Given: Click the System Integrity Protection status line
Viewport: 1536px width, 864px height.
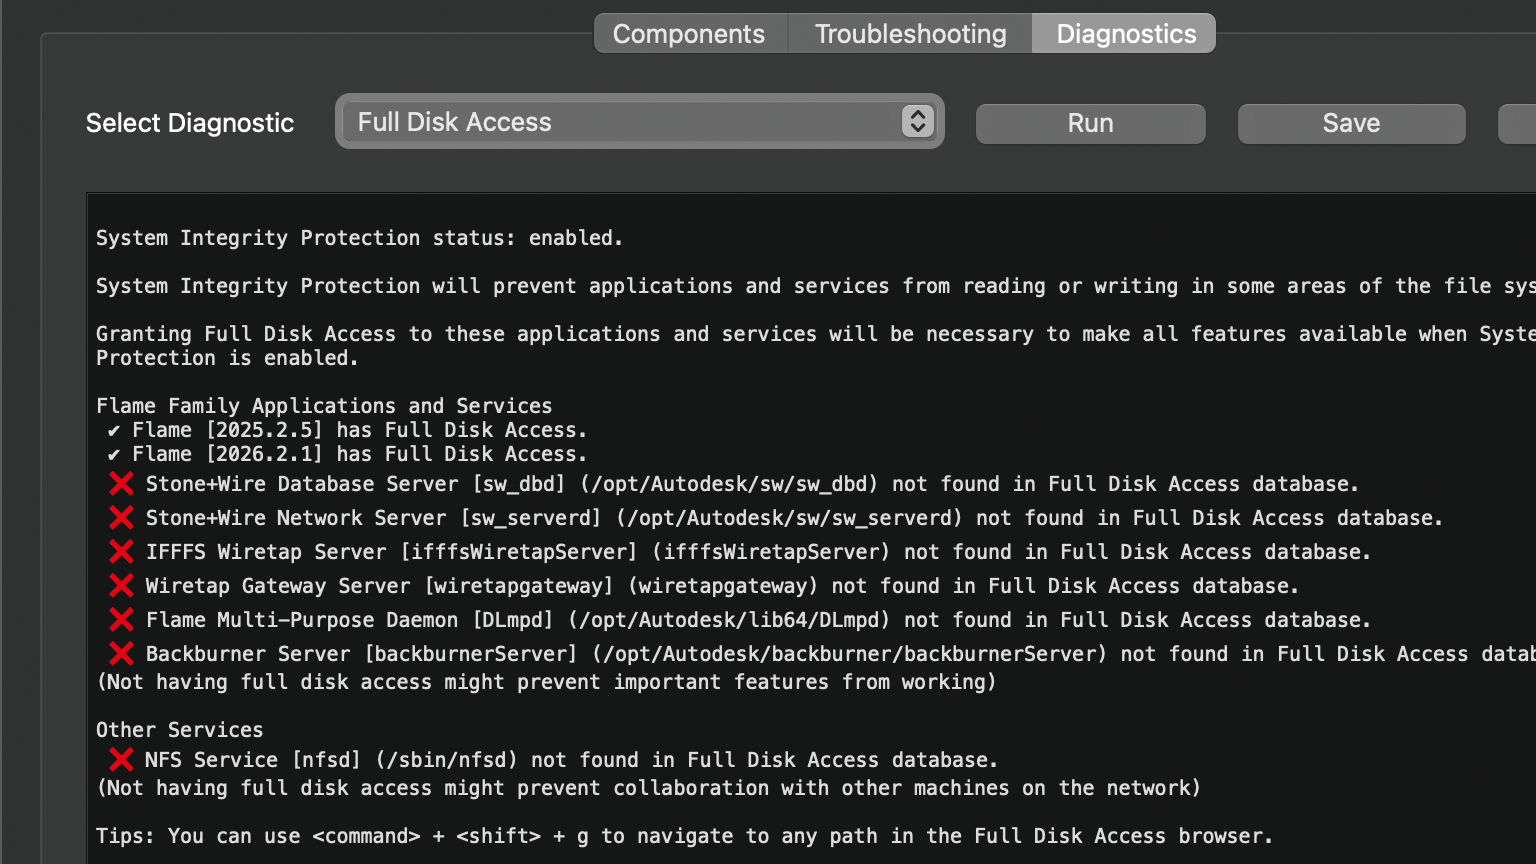Looking at the screenshot, I should pos(359,238).
